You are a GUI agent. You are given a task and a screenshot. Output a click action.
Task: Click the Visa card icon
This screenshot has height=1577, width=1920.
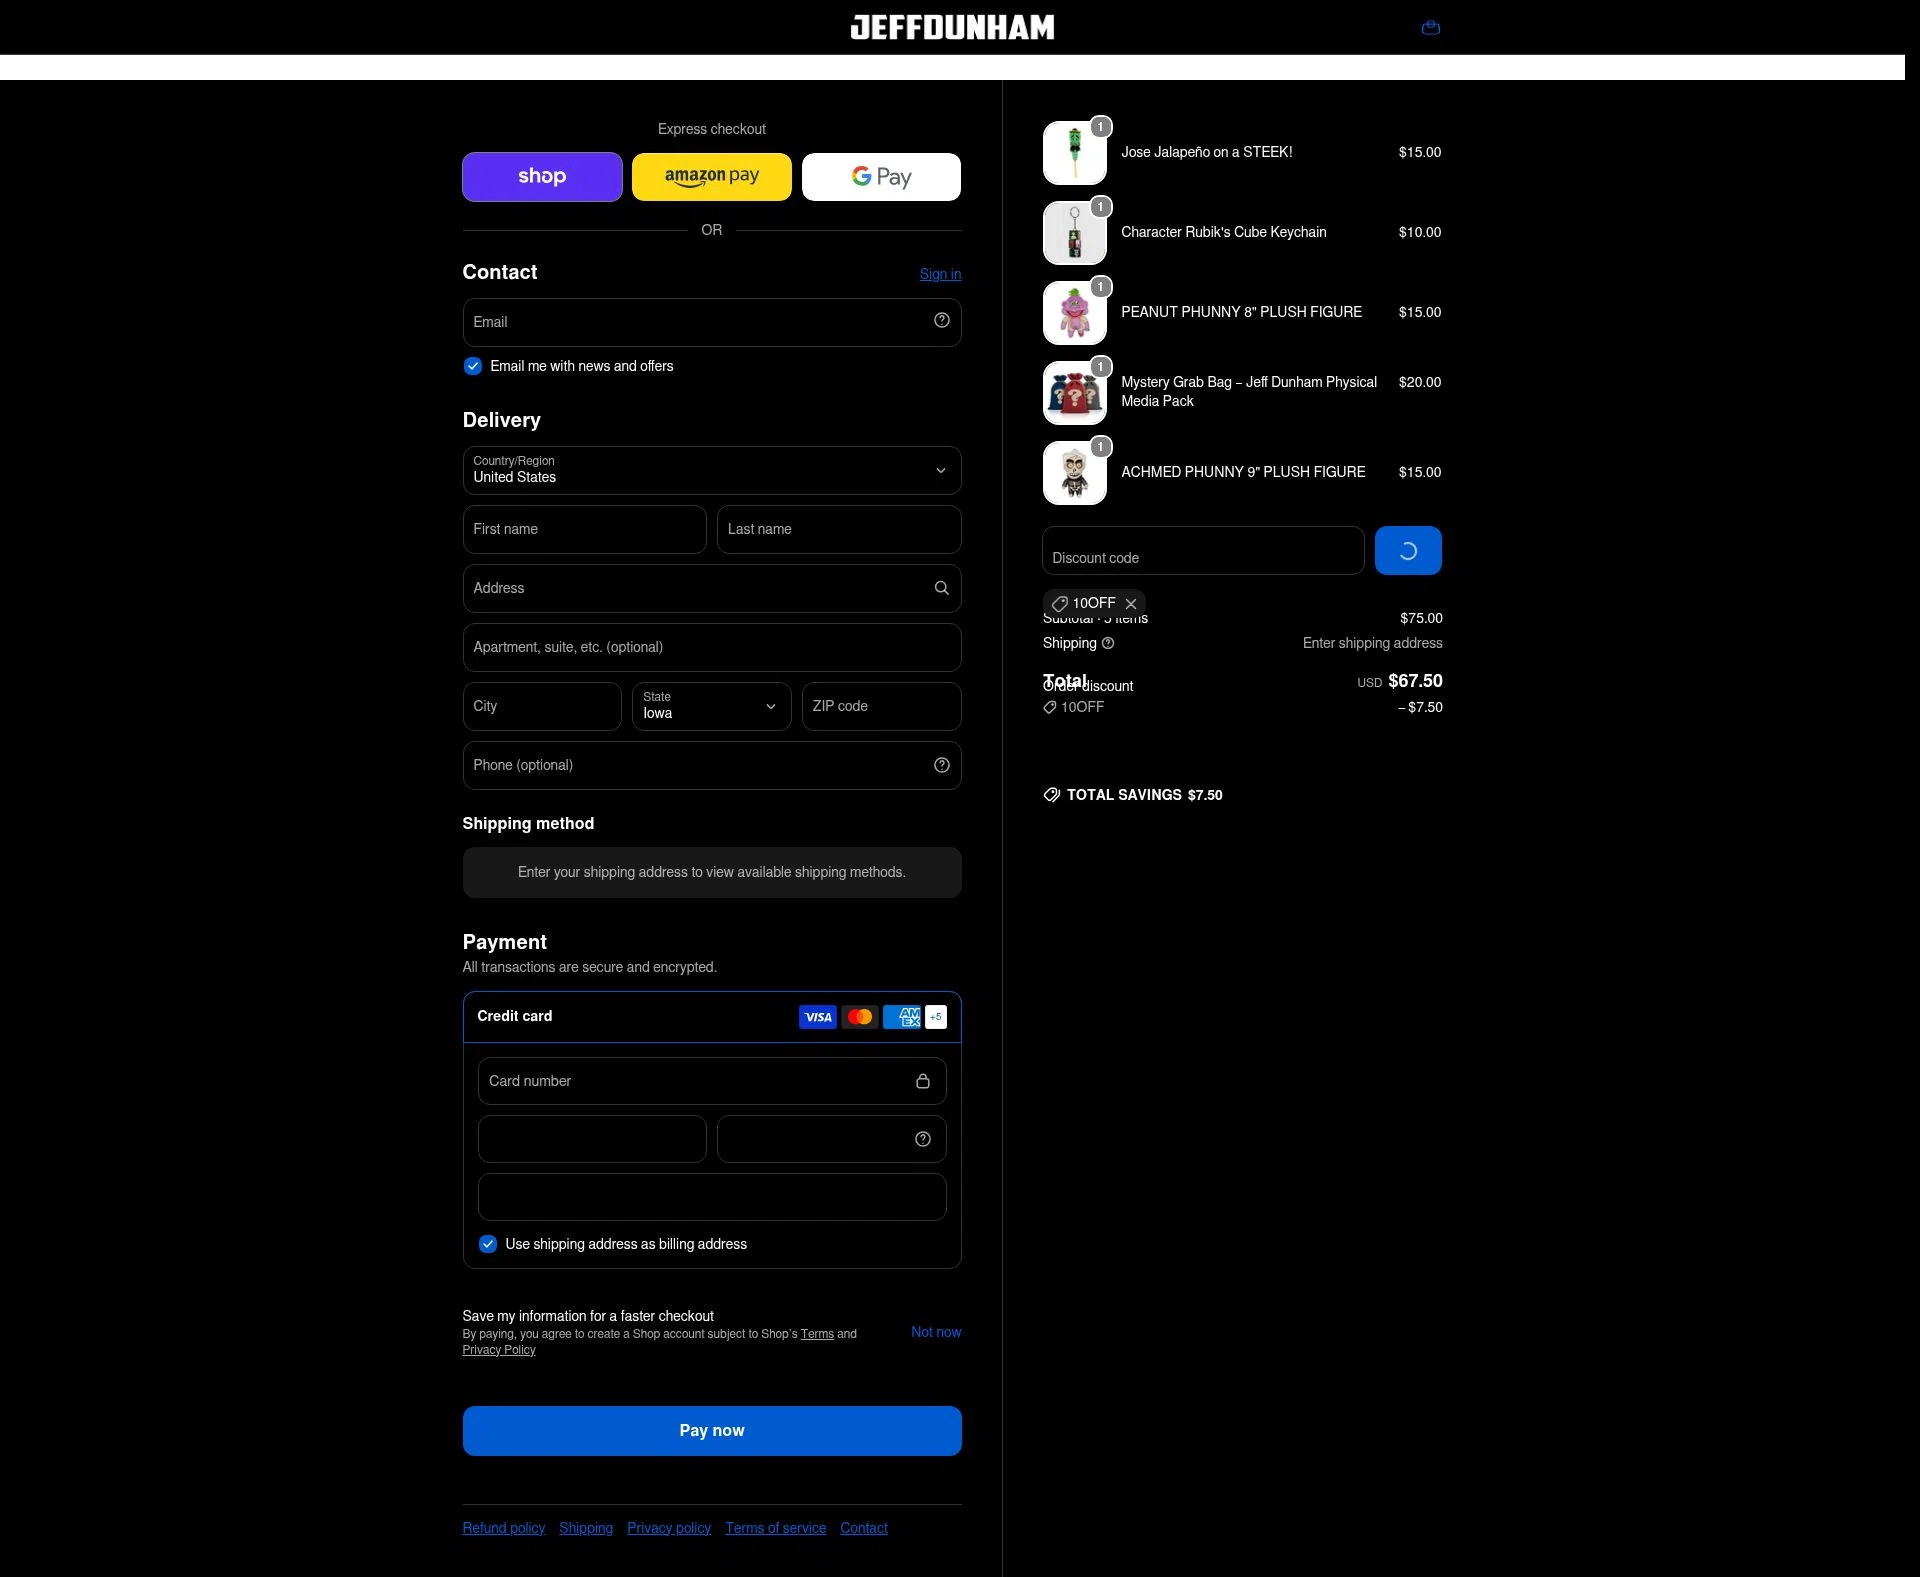818,1017
